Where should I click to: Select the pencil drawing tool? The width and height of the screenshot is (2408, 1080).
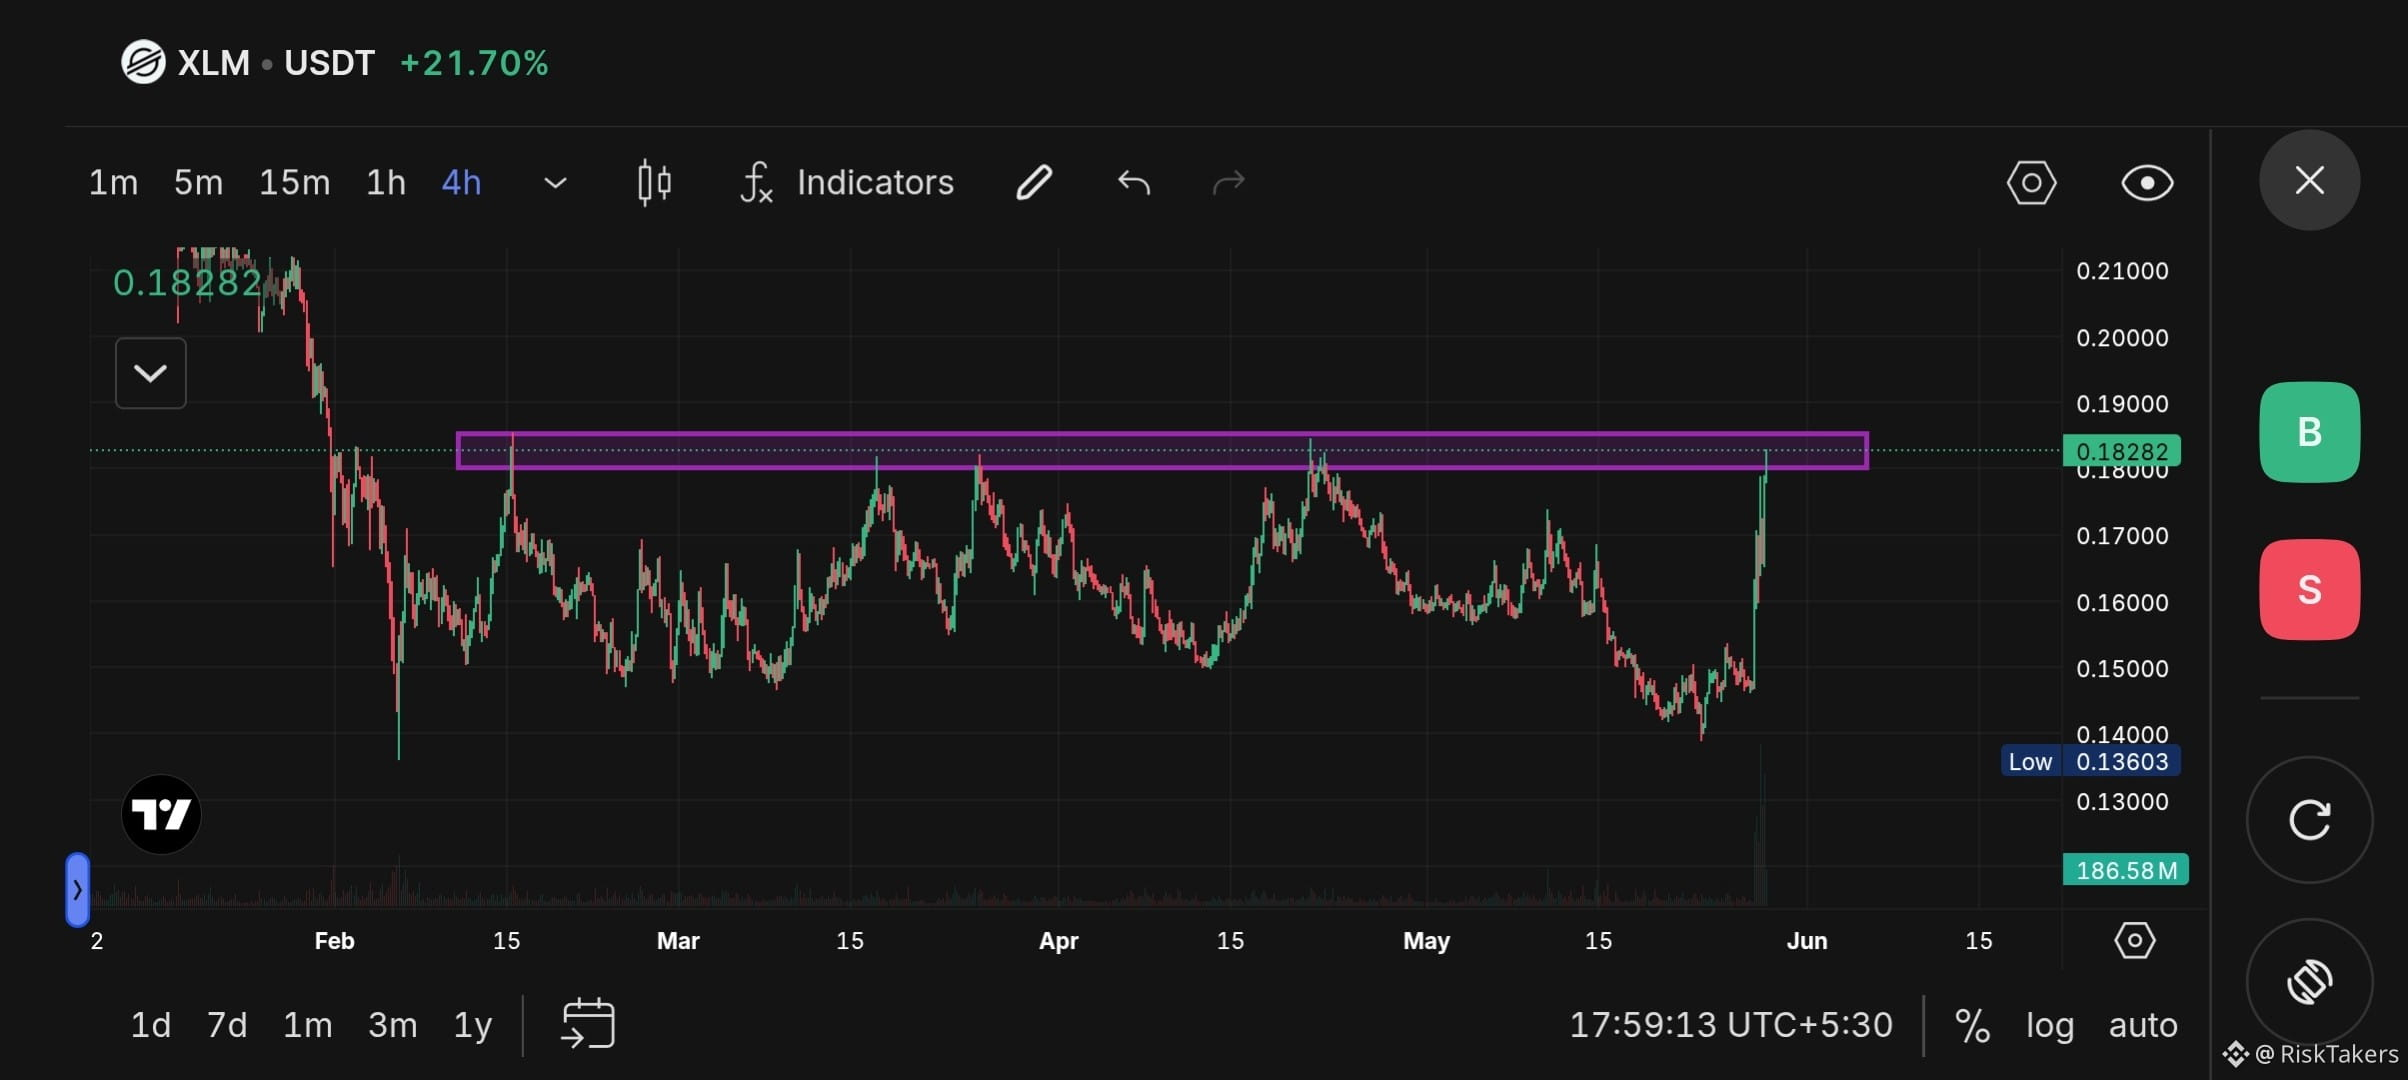click(x=1034, y=183)
